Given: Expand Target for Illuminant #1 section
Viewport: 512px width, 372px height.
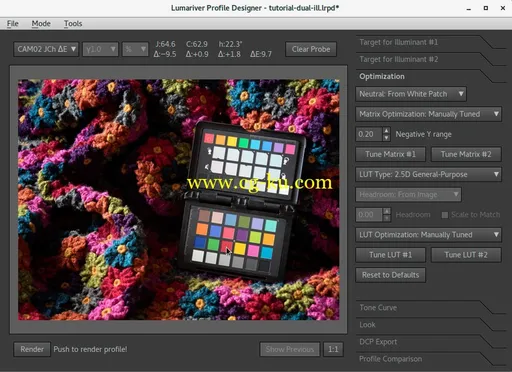Looking at the screenshot, I should [398, 42].
